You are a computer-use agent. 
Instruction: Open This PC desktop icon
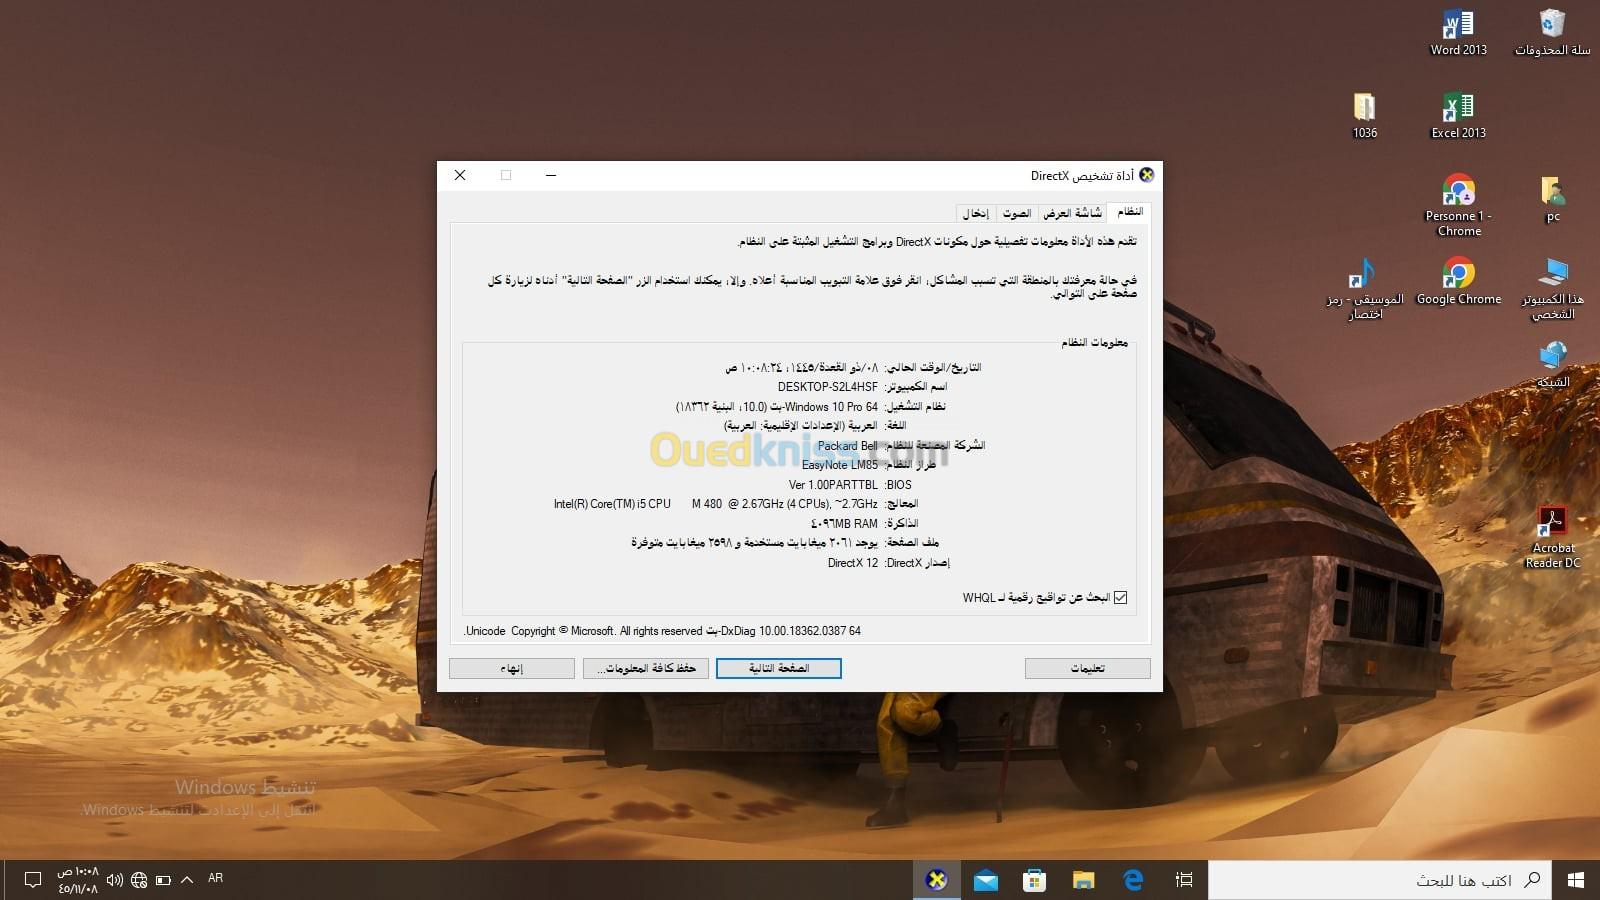coord(1552,289)
